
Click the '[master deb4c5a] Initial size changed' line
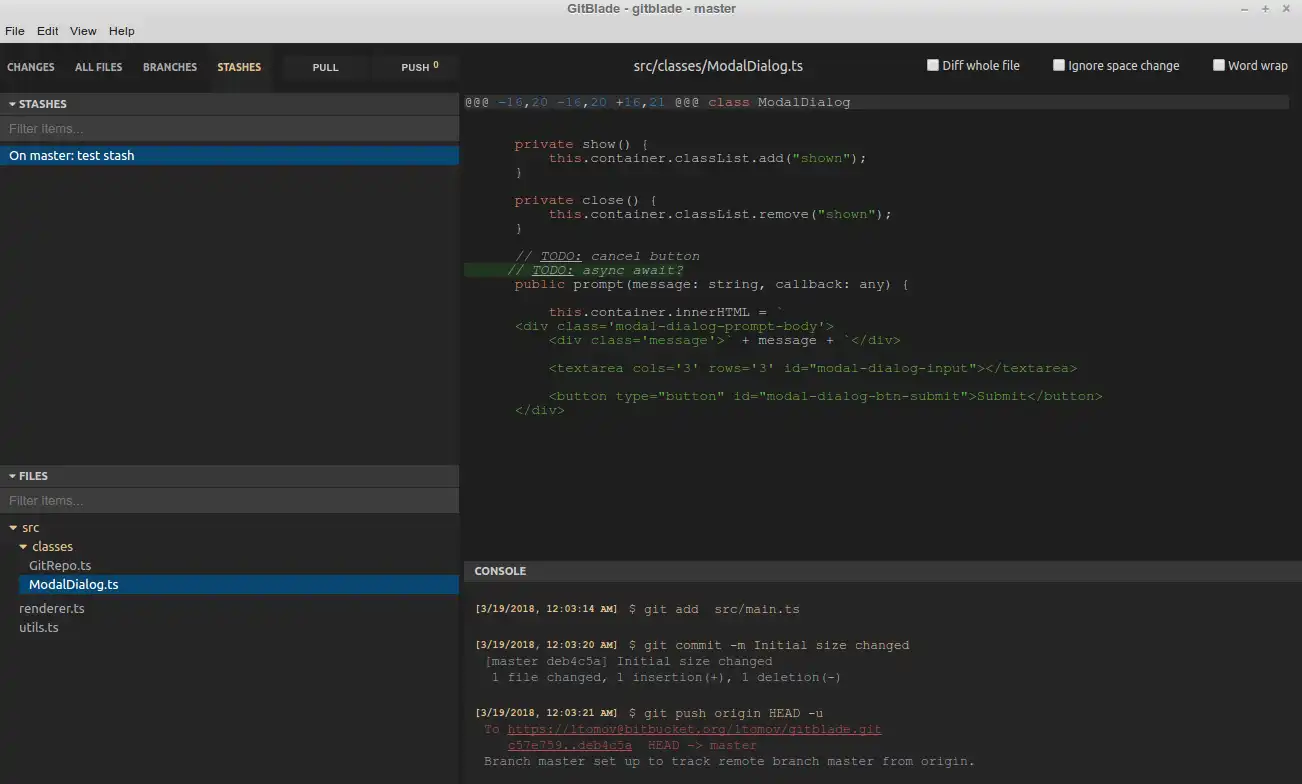628,662
